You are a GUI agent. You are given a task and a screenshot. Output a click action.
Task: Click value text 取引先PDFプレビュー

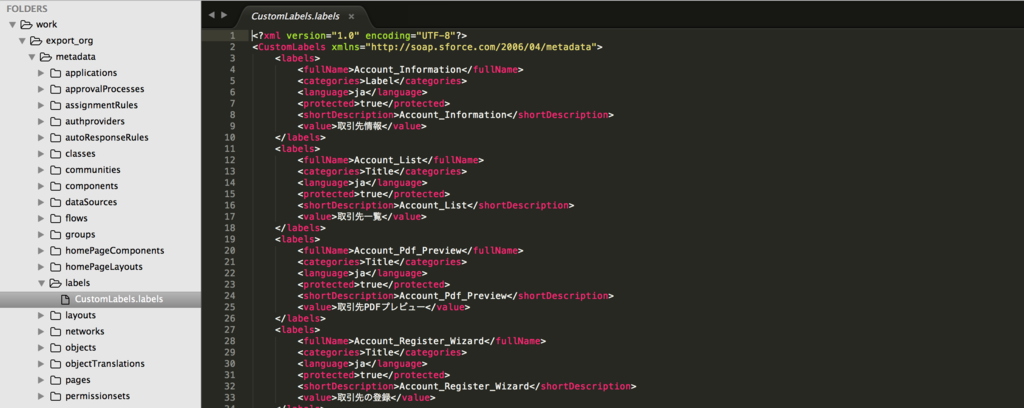click(381, 307)
